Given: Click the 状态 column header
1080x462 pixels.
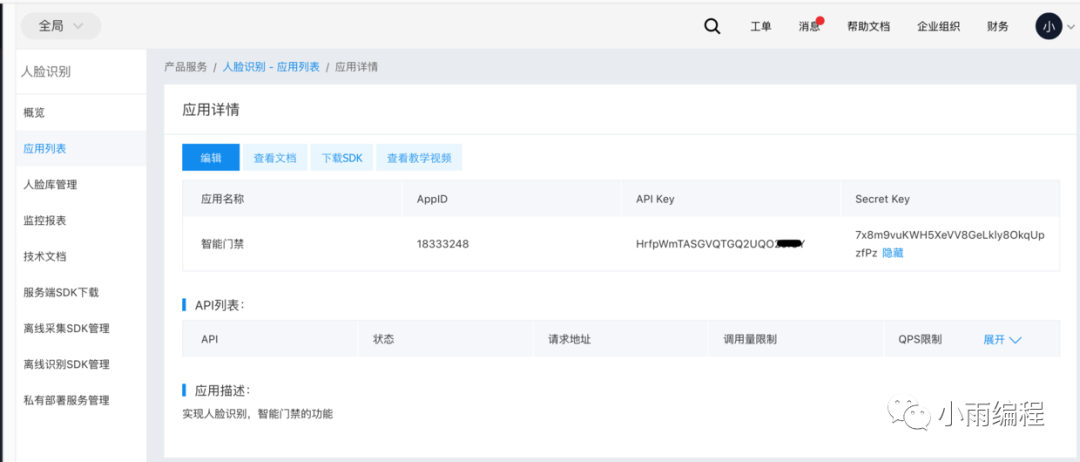Looking at the screenshot, I should pos(384,339).
